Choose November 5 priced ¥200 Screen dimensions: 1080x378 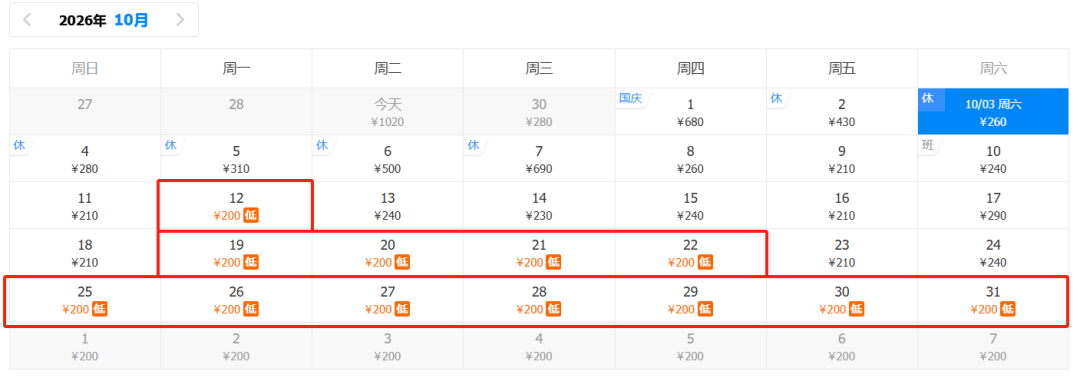[x=691, y=346]
